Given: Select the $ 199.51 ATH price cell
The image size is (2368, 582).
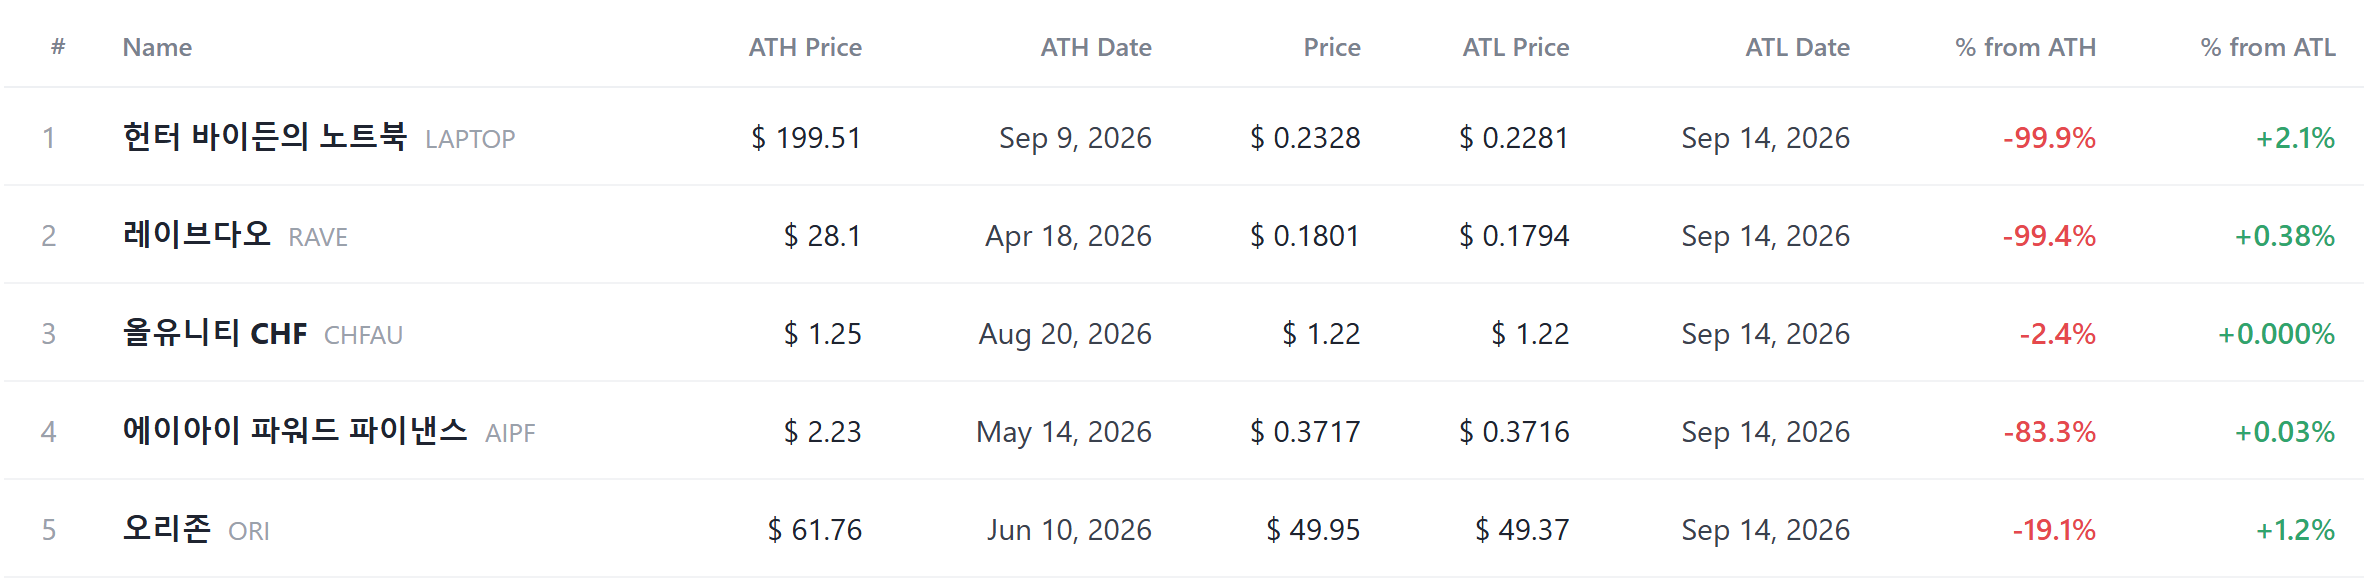Looking at the screenshot, I should (x=806, y=137).
